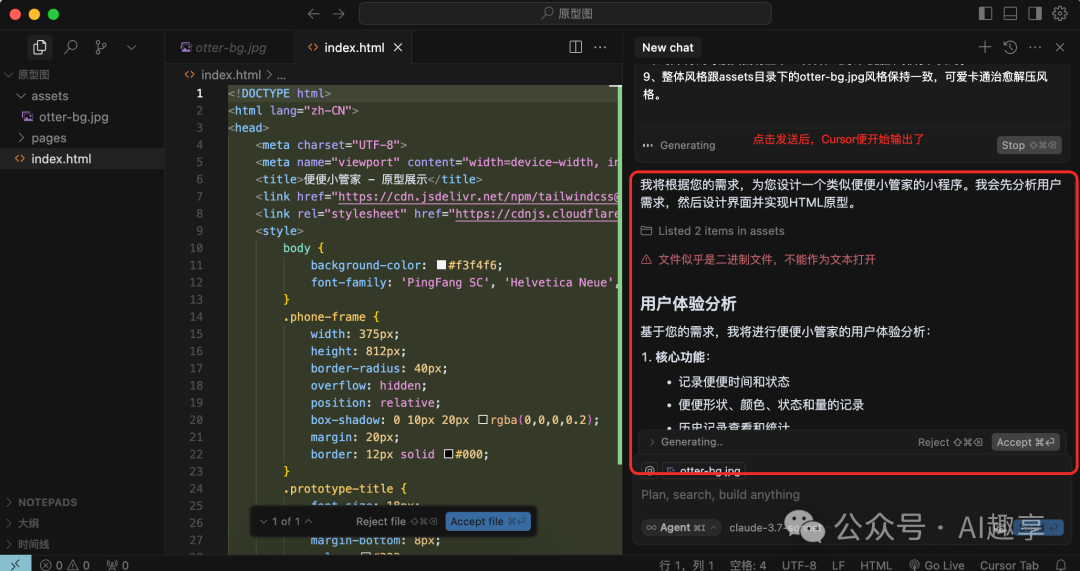Open the editor more actions menu
This screenshot has height=571, width=1080.
coord(600,48)
